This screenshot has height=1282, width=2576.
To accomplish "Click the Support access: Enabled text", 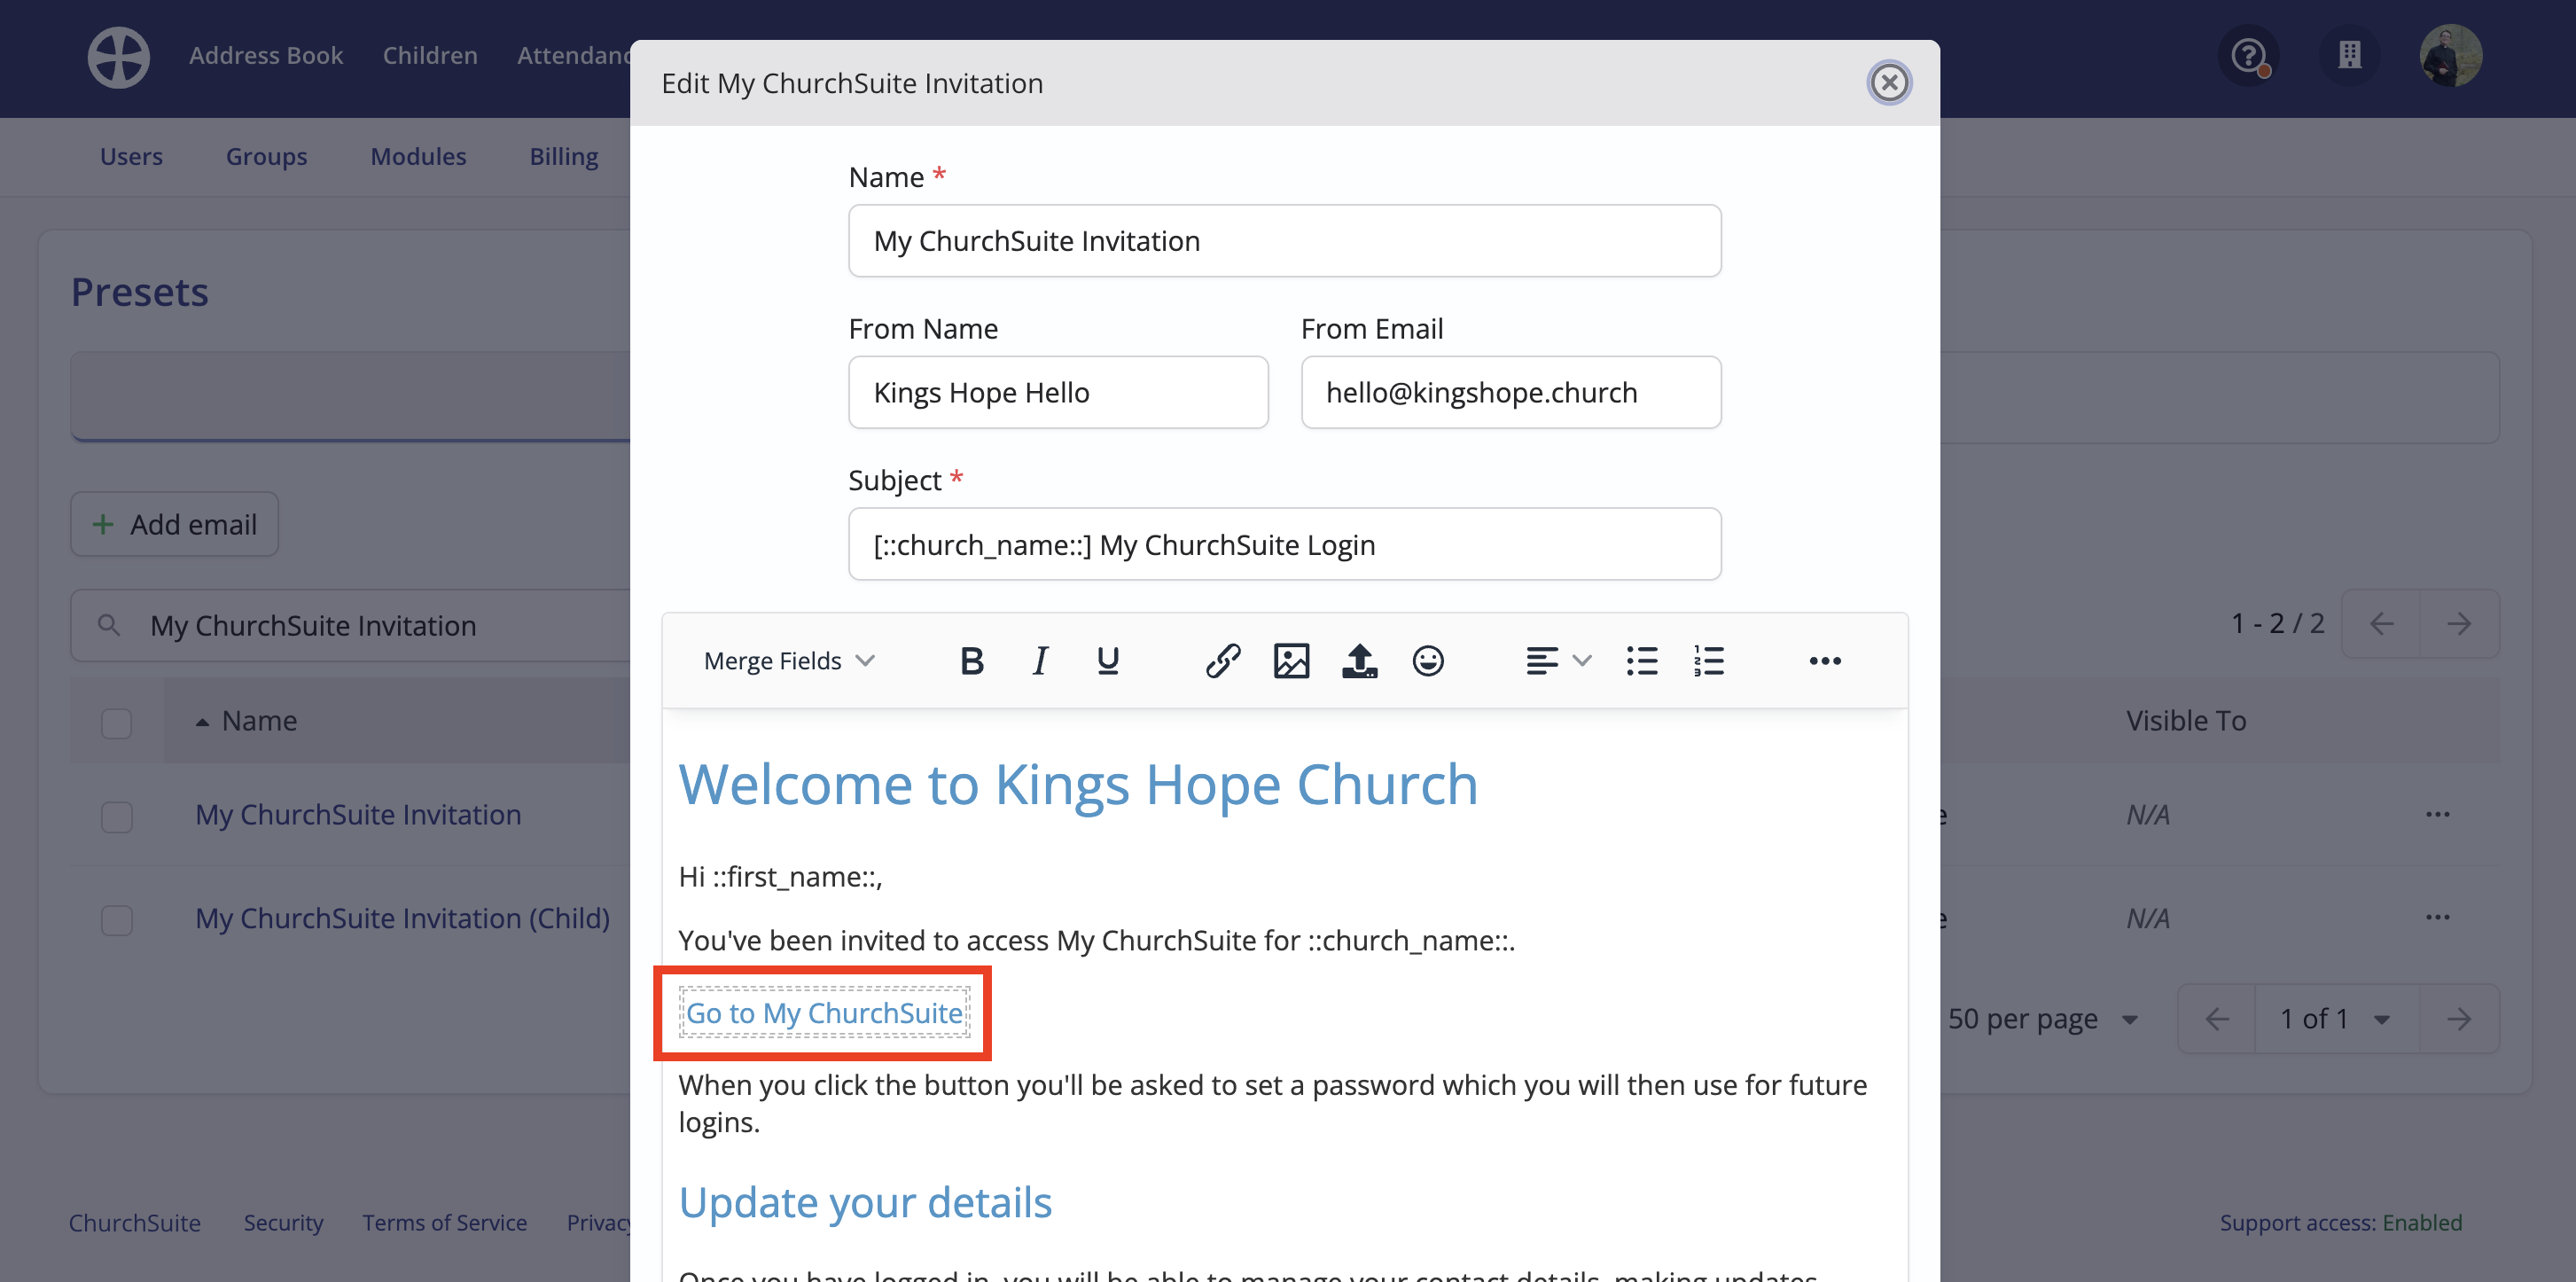I will [x=2341, y=1223].
